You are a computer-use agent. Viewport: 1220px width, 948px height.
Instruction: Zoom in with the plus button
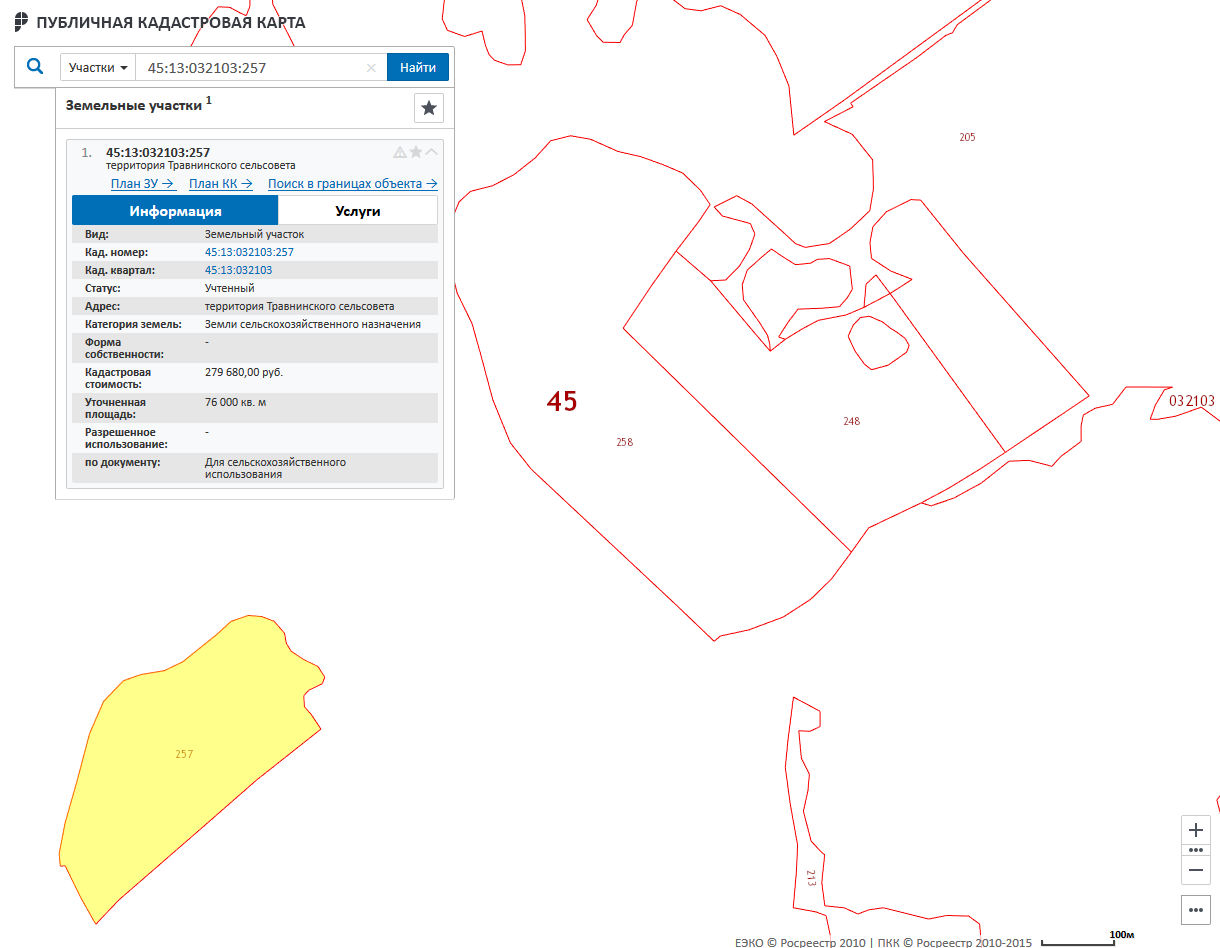[x=1196, y=830]
